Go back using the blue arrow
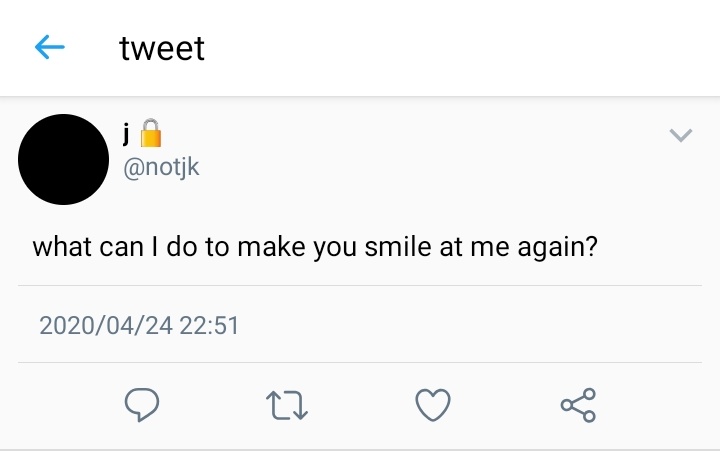The height and width of the screenshot is (451, 720). (x=50, y=47)
